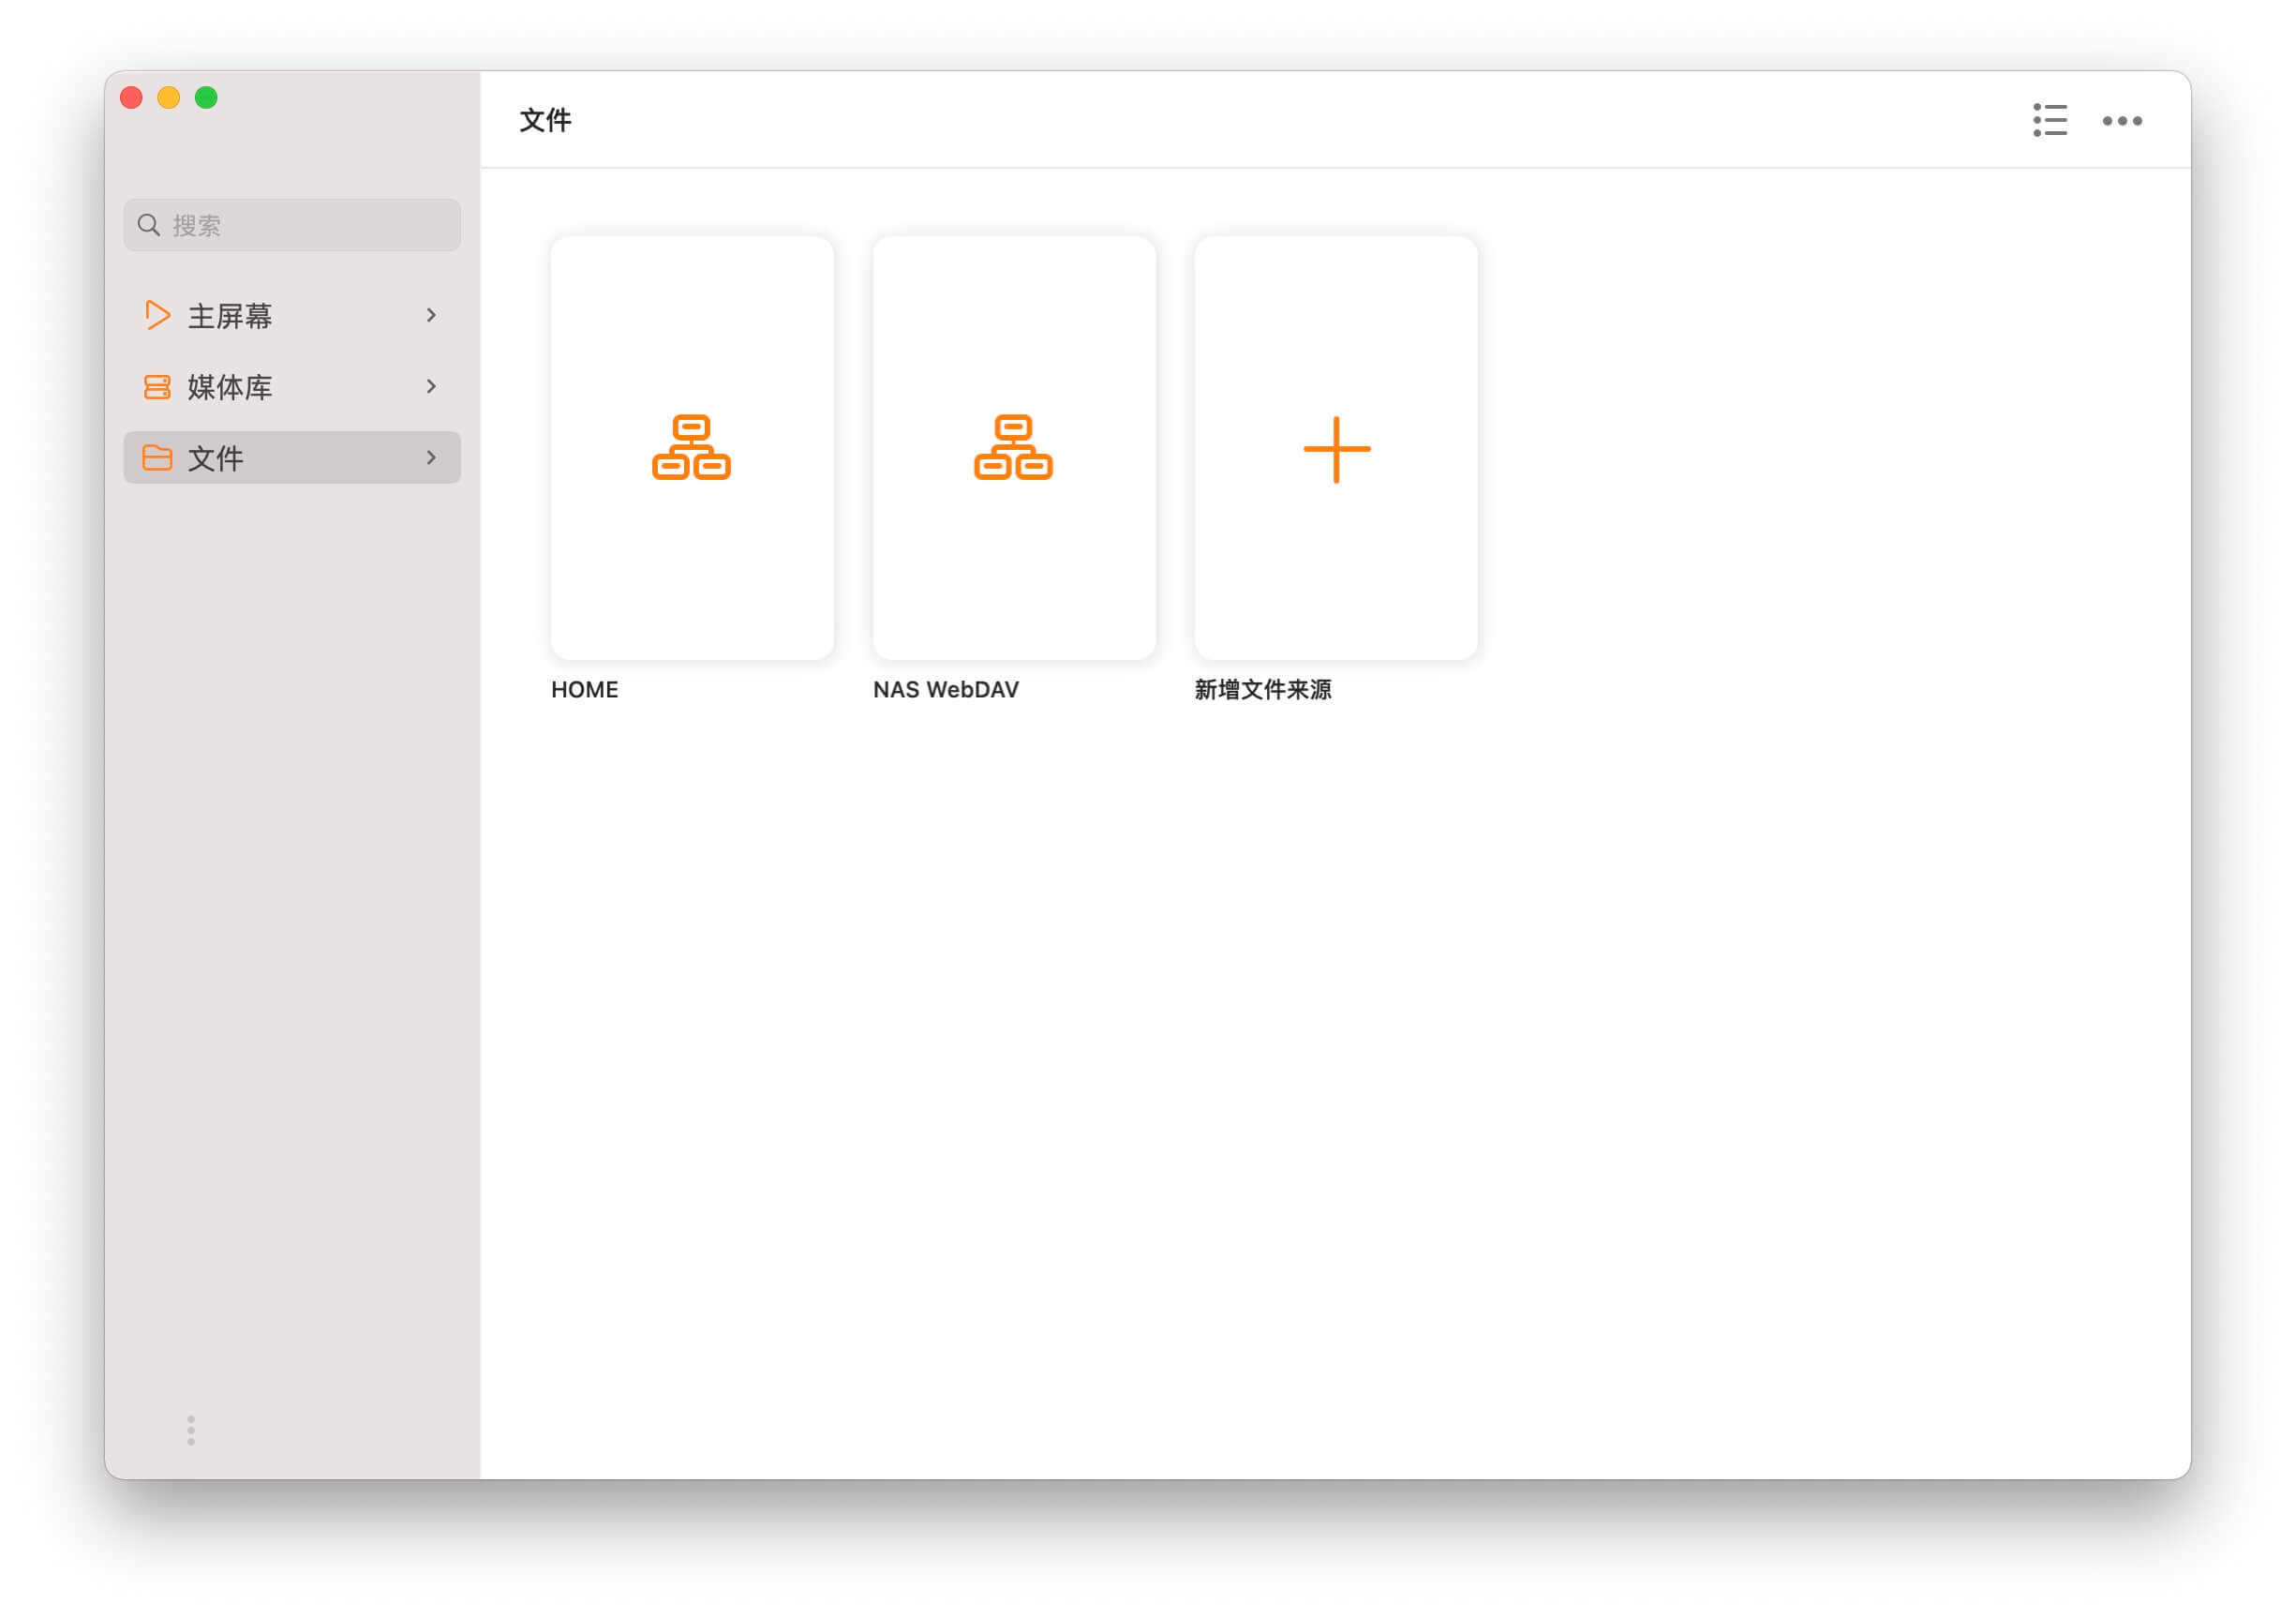Expand the 文件 chevron arrow
The image size is (2296, 1618).
tap(431, 457)
